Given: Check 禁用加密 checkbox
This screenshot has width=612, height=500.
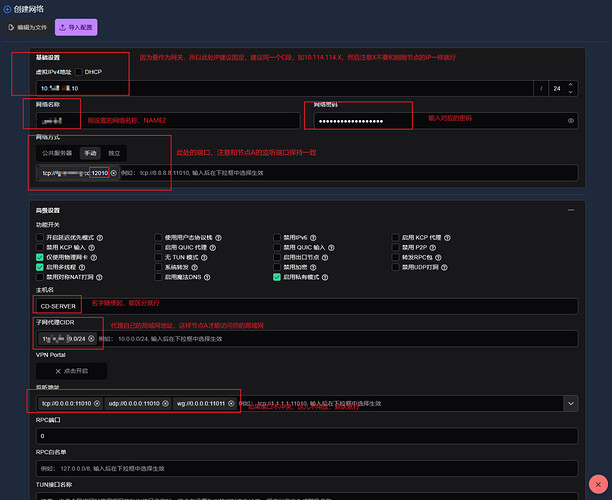Looking at the screenshot, I should coord(277,267).
